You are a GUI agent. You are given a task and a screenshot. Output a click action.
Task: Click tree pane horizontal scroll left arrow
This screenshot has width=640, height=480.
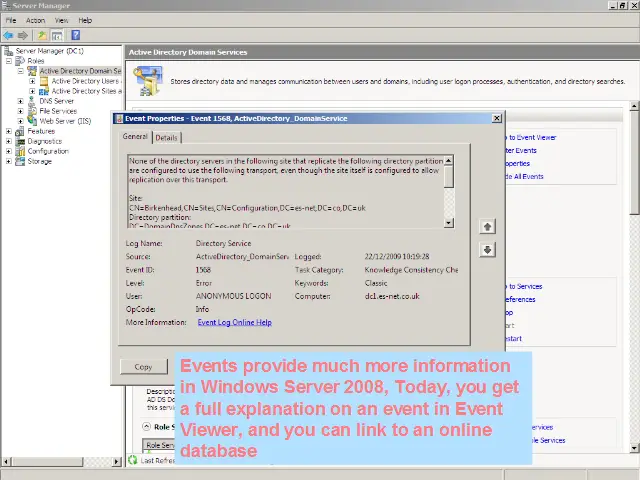(x=6, y=461)
